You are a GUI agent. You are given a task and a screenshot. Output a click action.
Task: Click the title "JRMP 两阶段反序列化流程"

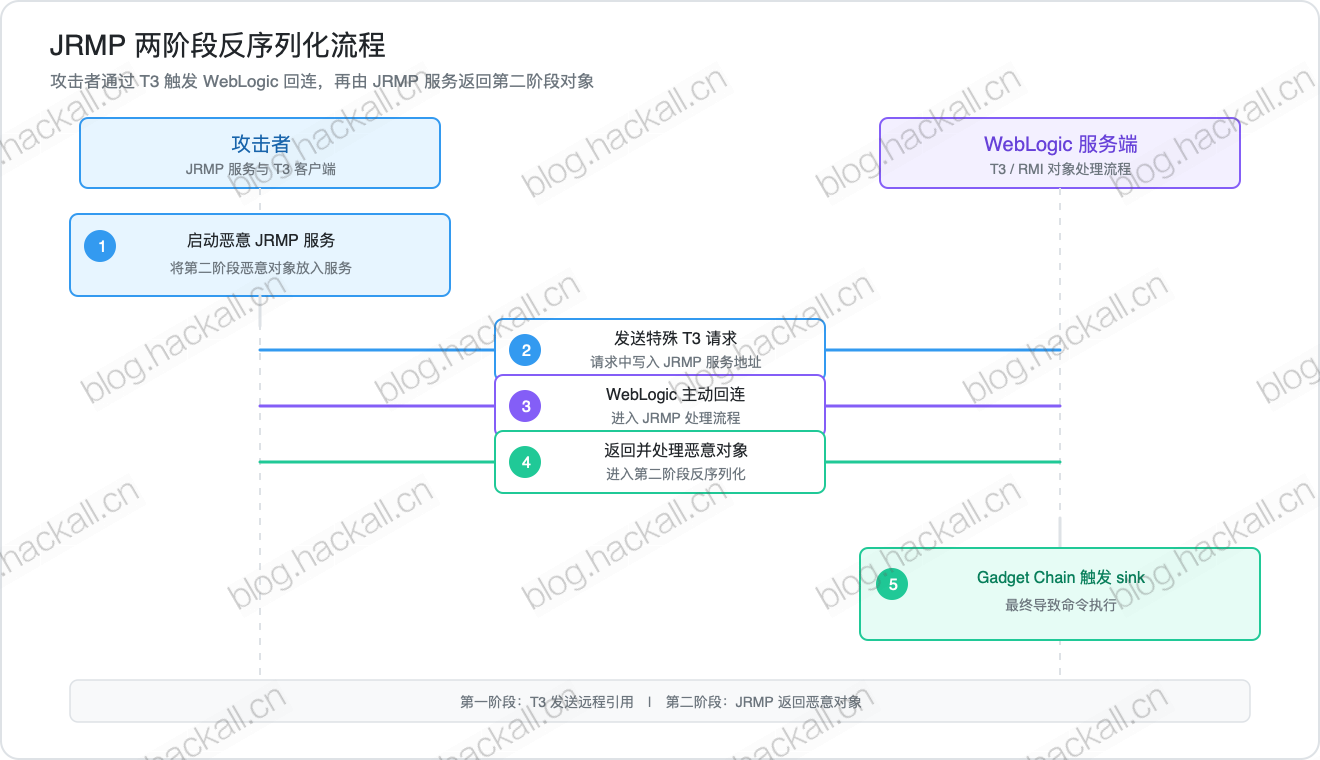(218, 45)
